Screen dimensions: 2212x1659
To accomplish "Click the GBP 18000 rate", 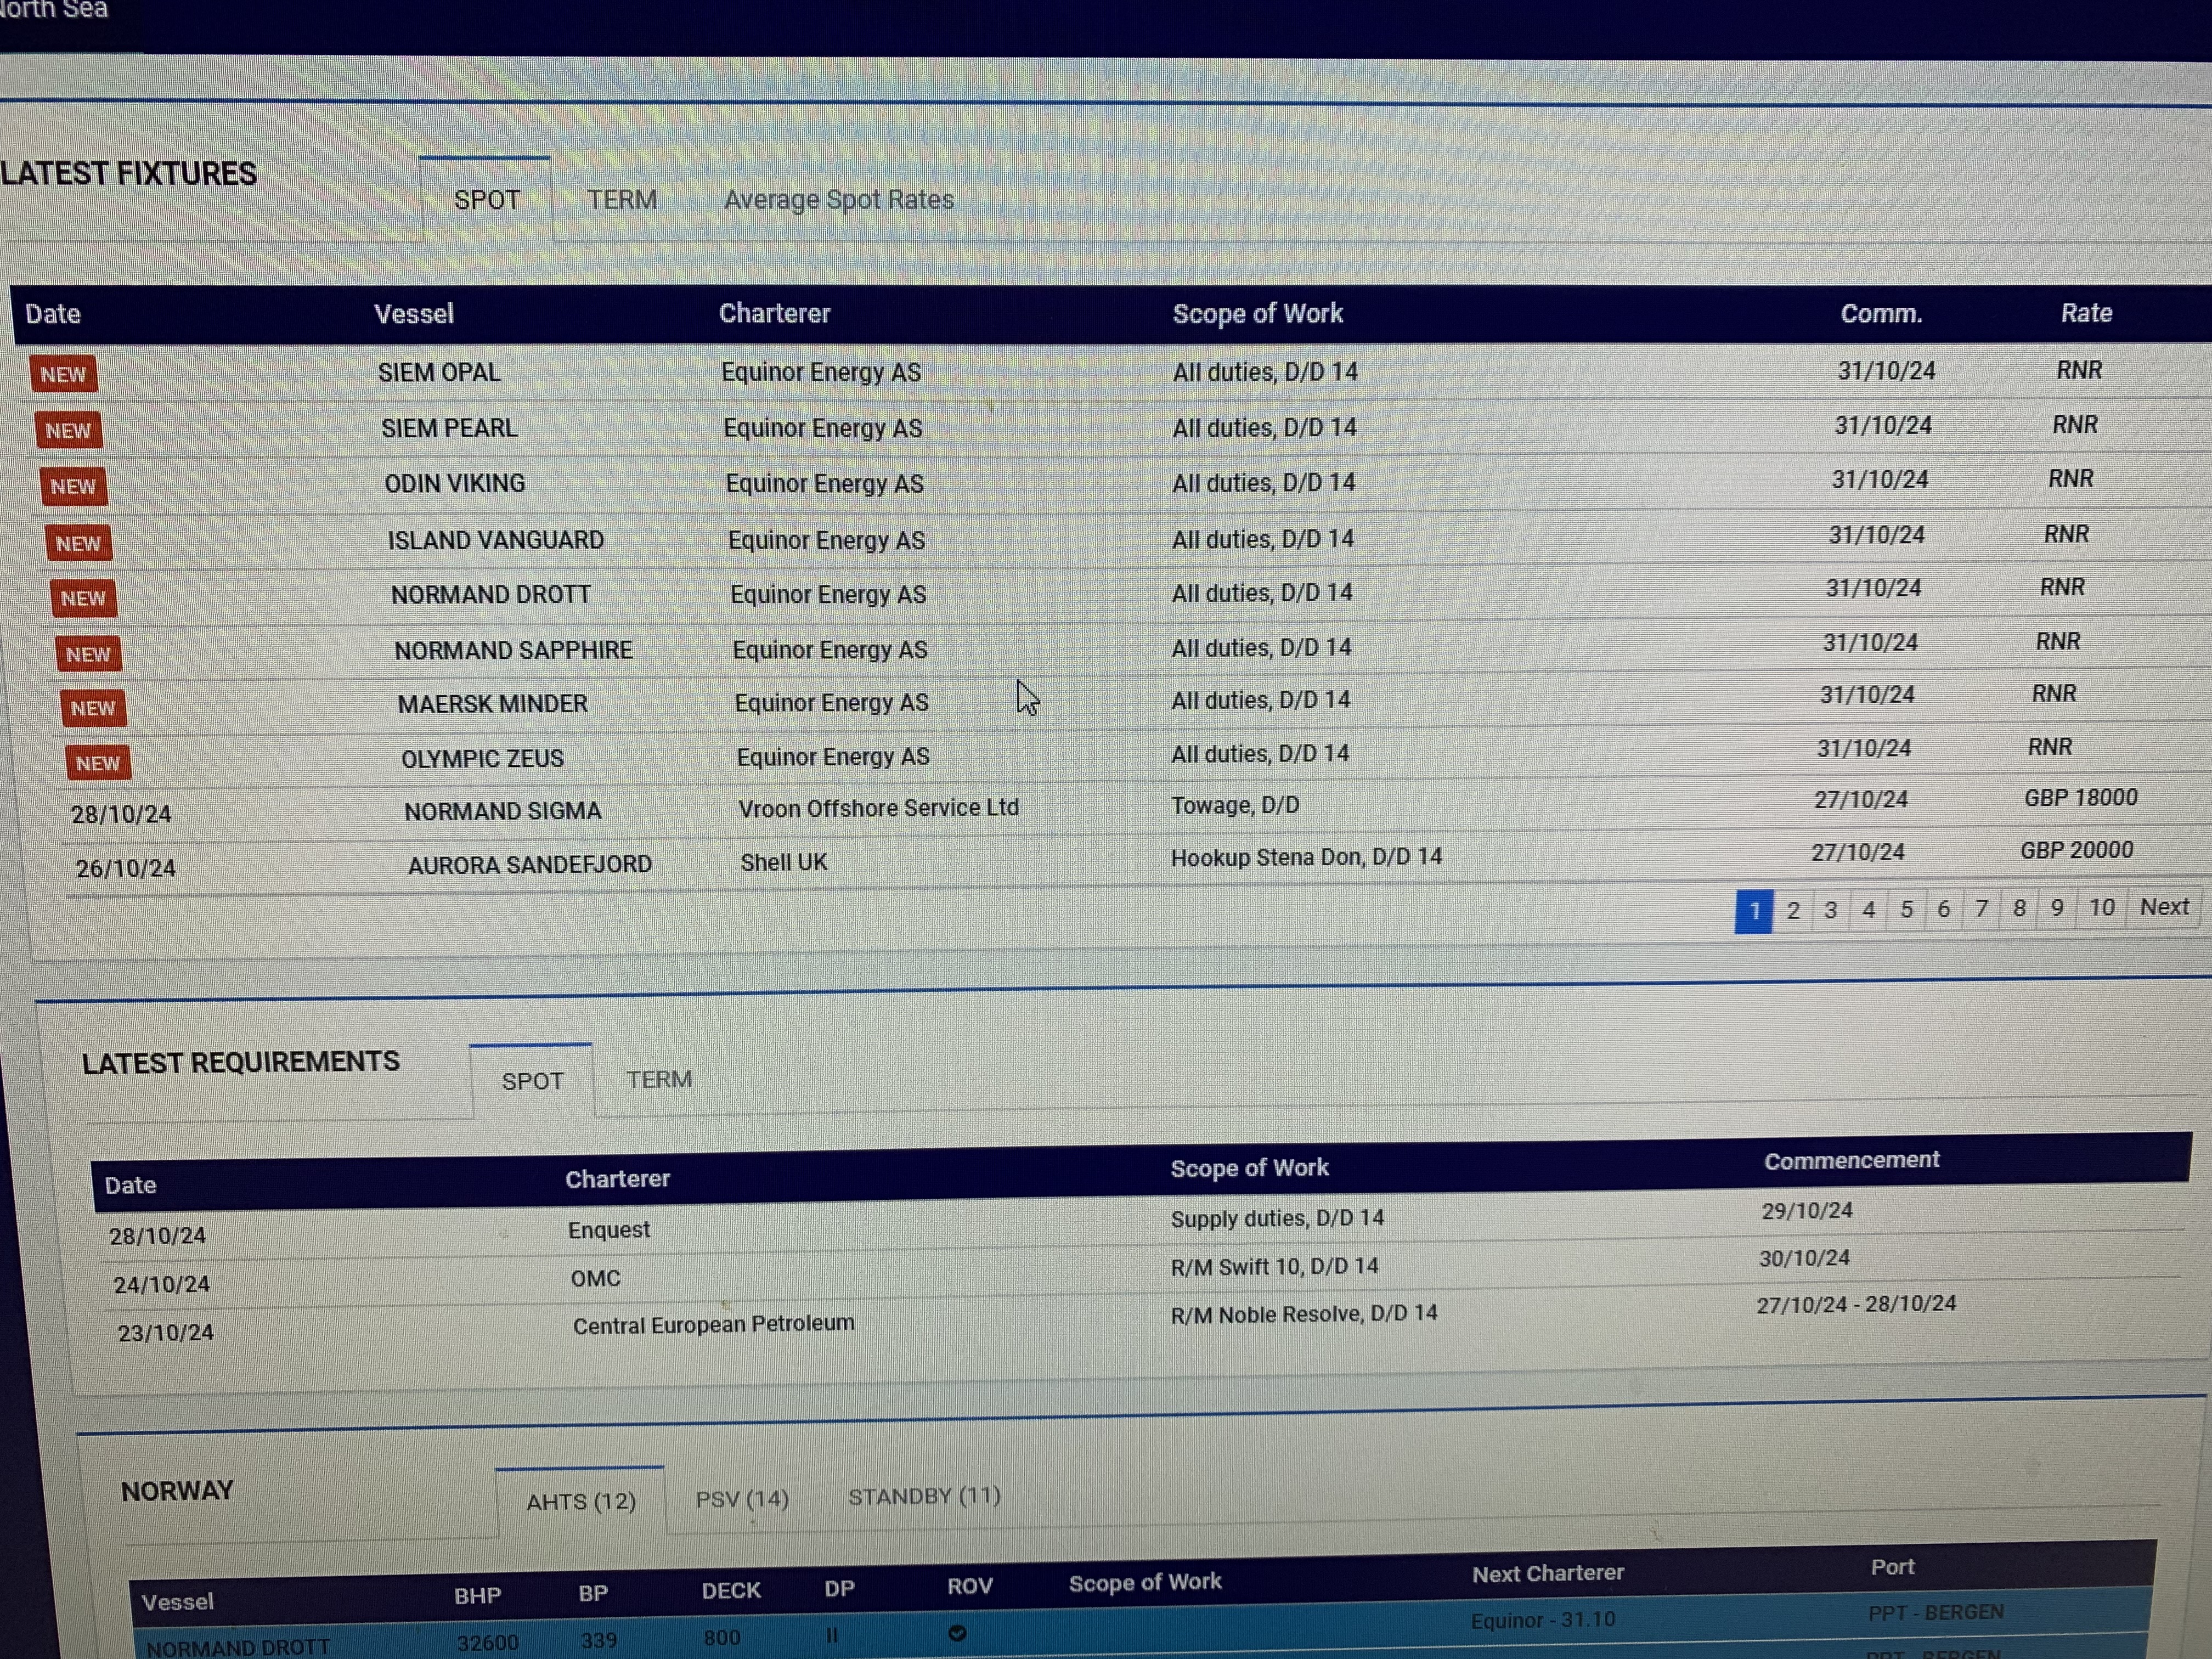I will point(2081,797).
